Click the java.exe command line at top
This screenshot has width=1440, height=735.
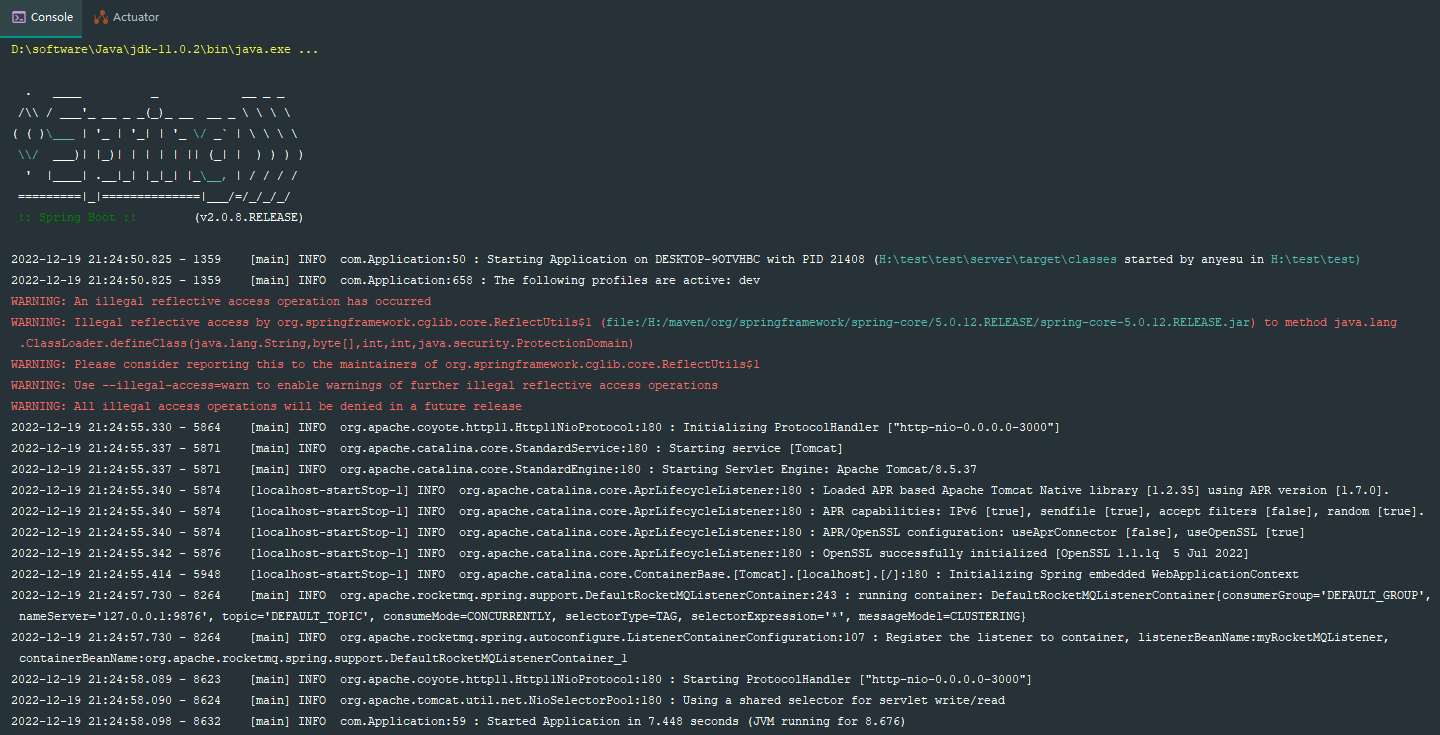165,49
